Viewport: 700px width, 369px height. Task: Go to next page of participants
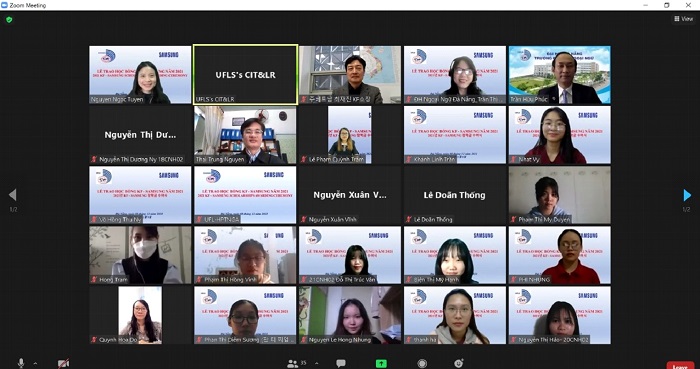(x=687, y=195)
